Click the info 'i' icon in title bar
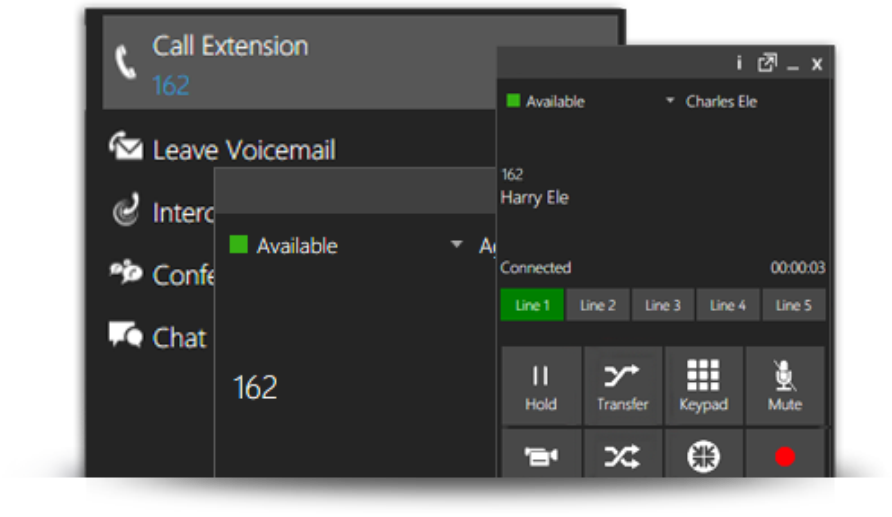 tap(739, 63)
